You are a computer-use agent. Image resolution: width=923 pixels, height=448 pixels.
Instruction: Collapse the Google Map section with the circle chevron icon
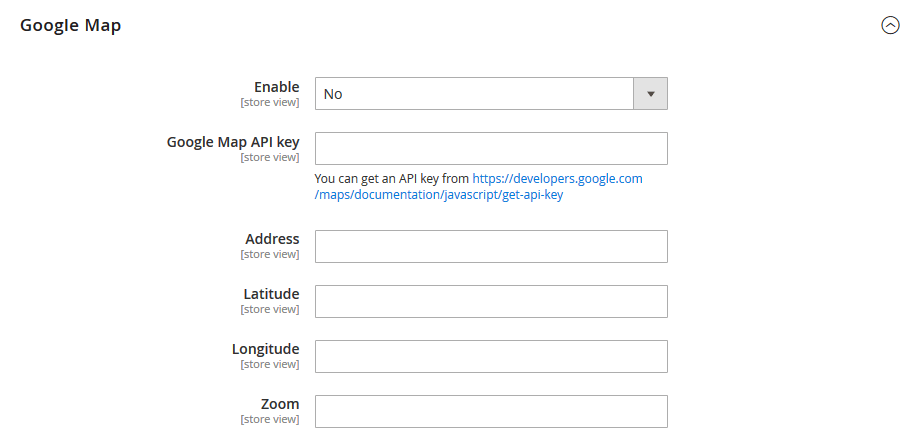click(890, 26)
